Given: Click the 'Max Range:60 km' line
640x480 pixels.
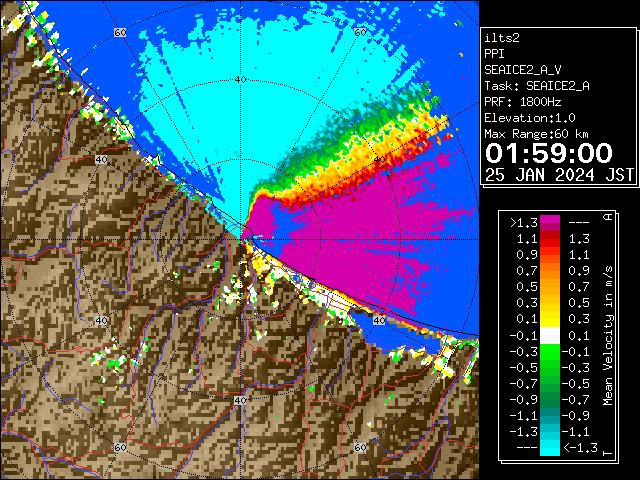Looking at the screenshot, I should coord(537,134).
